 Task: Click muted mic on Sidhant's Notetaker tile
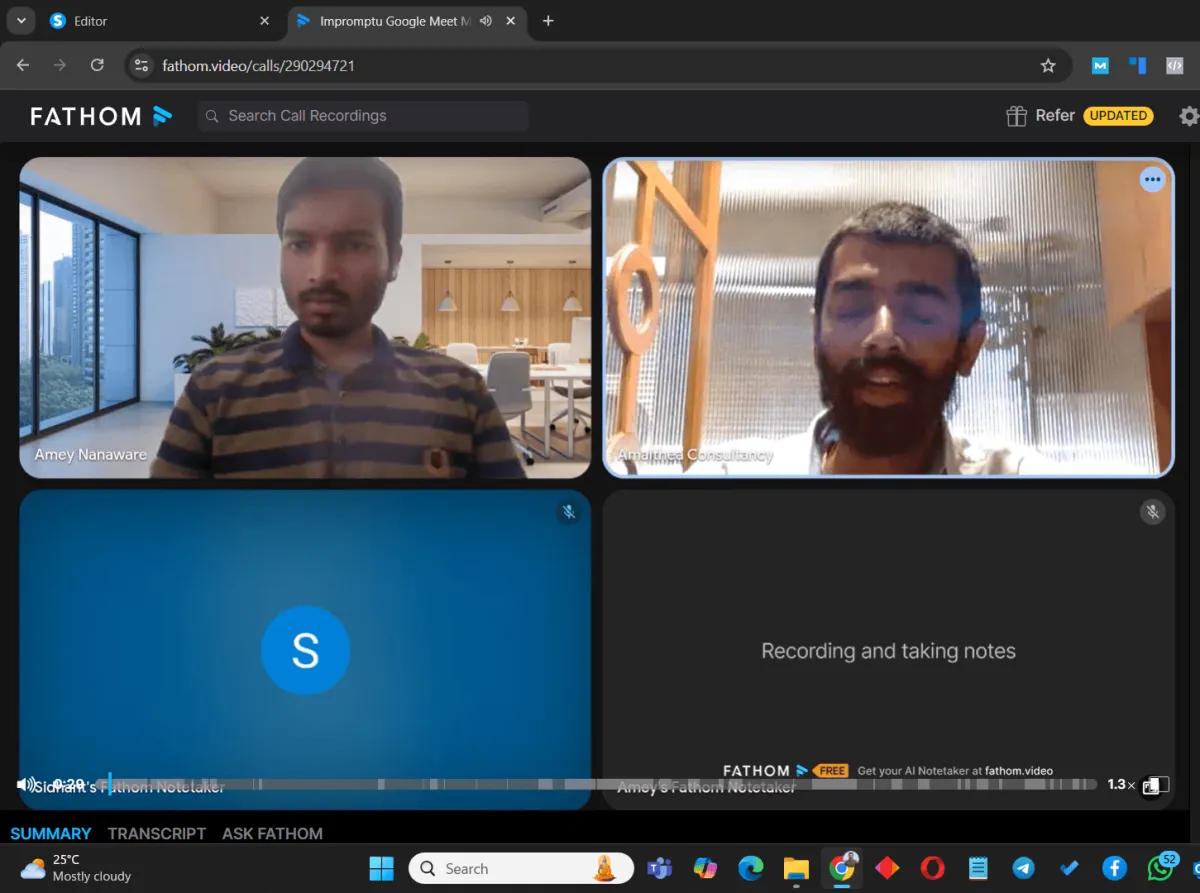click(x=568, y=512)
